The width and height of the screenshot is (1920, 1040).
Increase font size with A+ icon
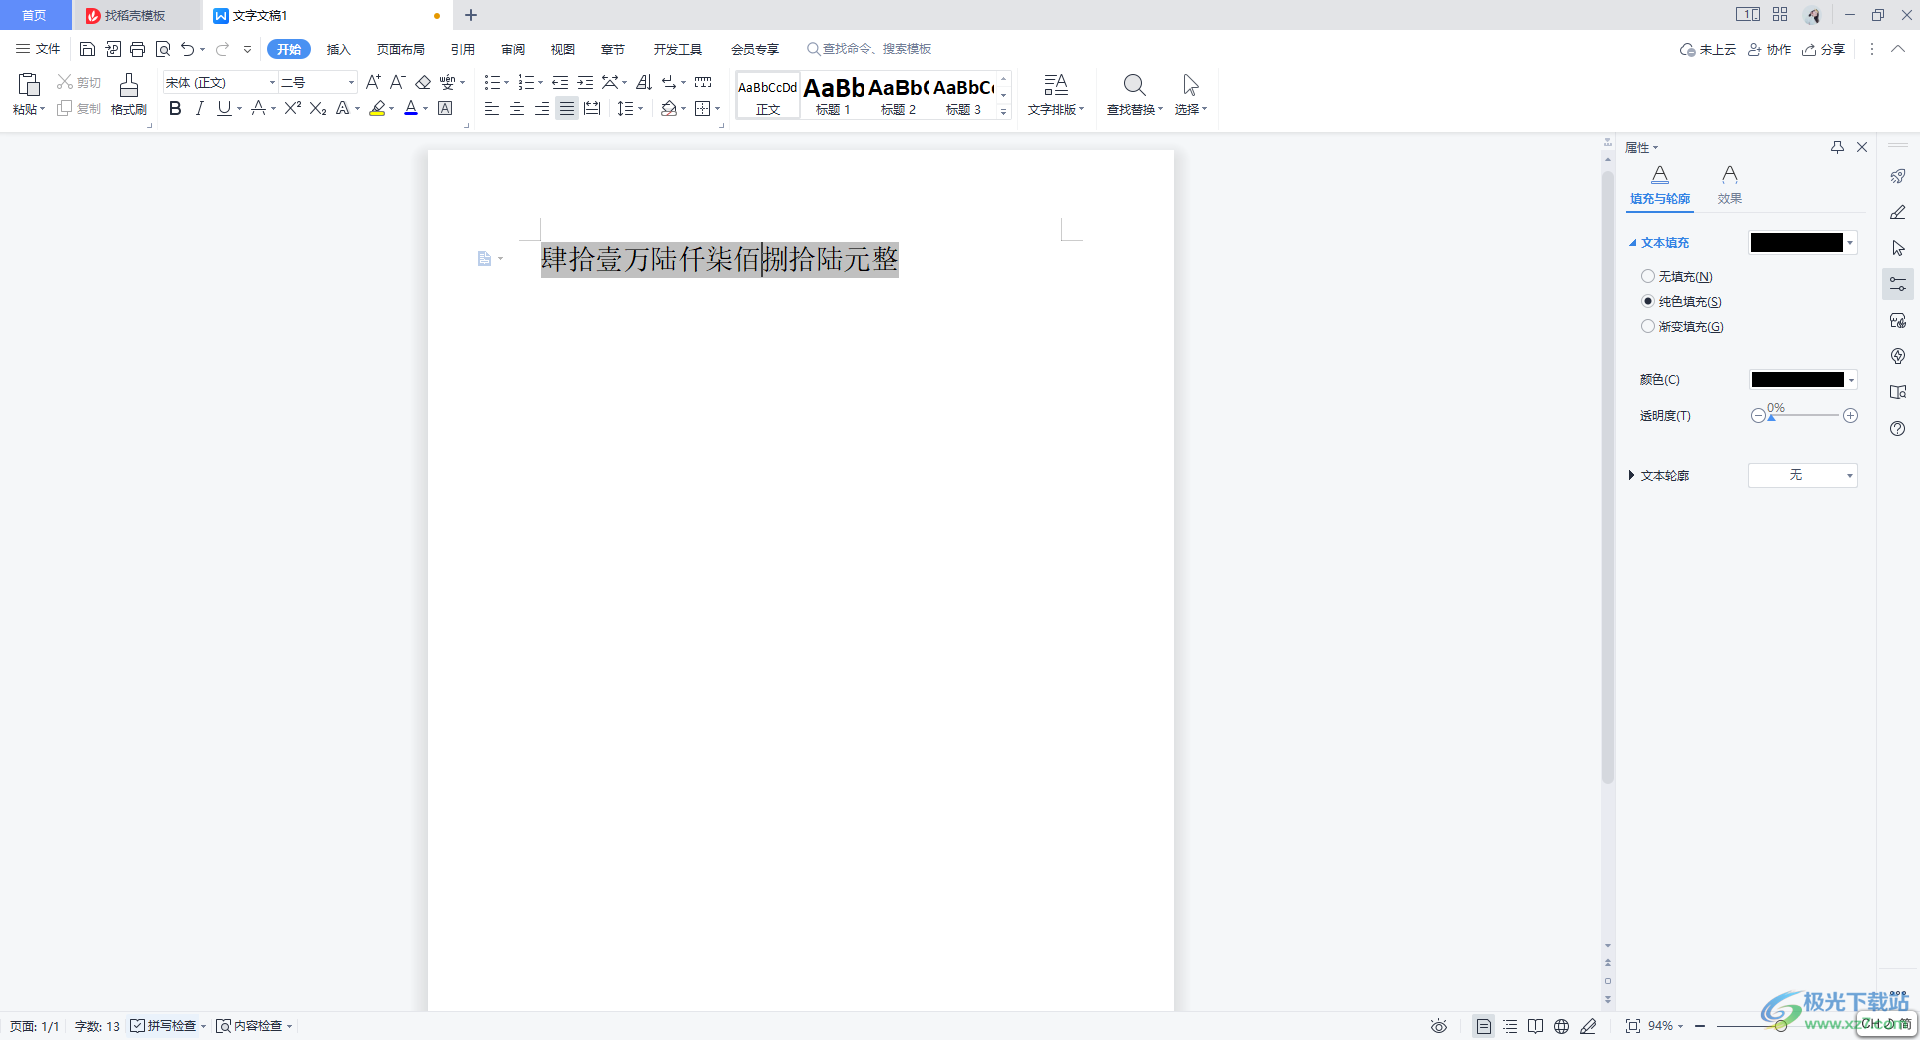(x=373, y=82)
